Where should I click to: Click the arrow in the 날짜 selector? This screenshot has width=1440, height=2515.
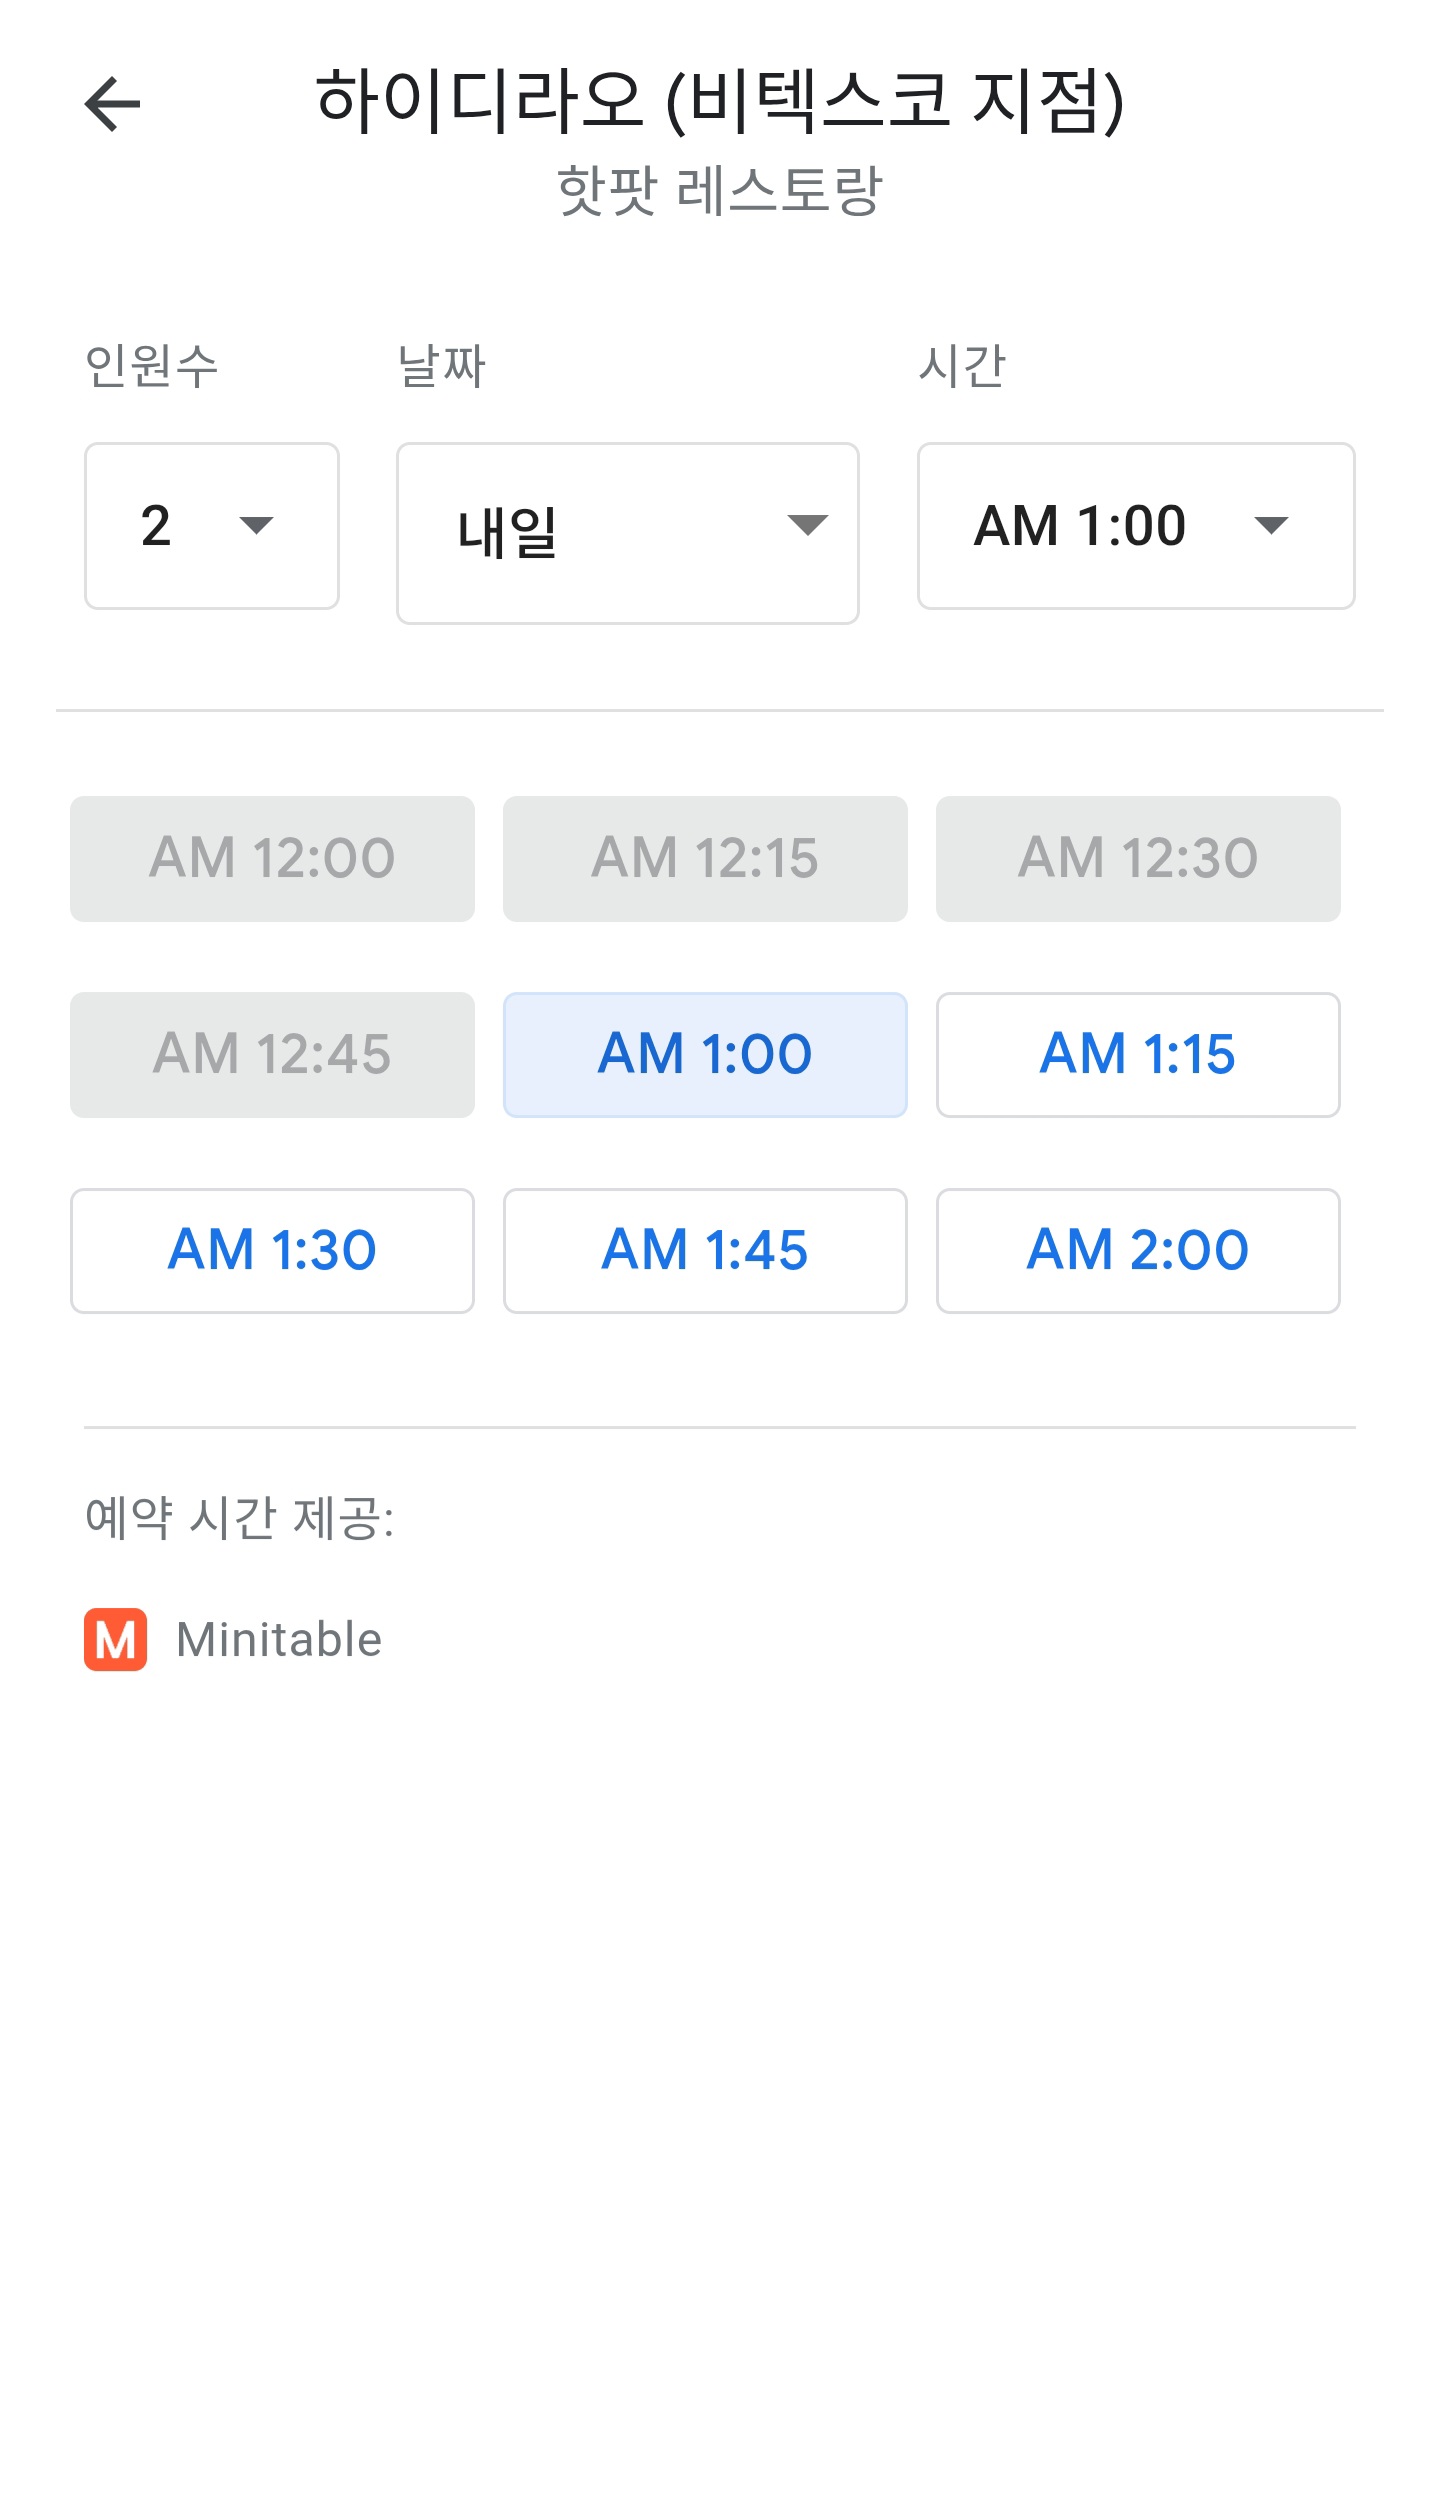[807, 525]
